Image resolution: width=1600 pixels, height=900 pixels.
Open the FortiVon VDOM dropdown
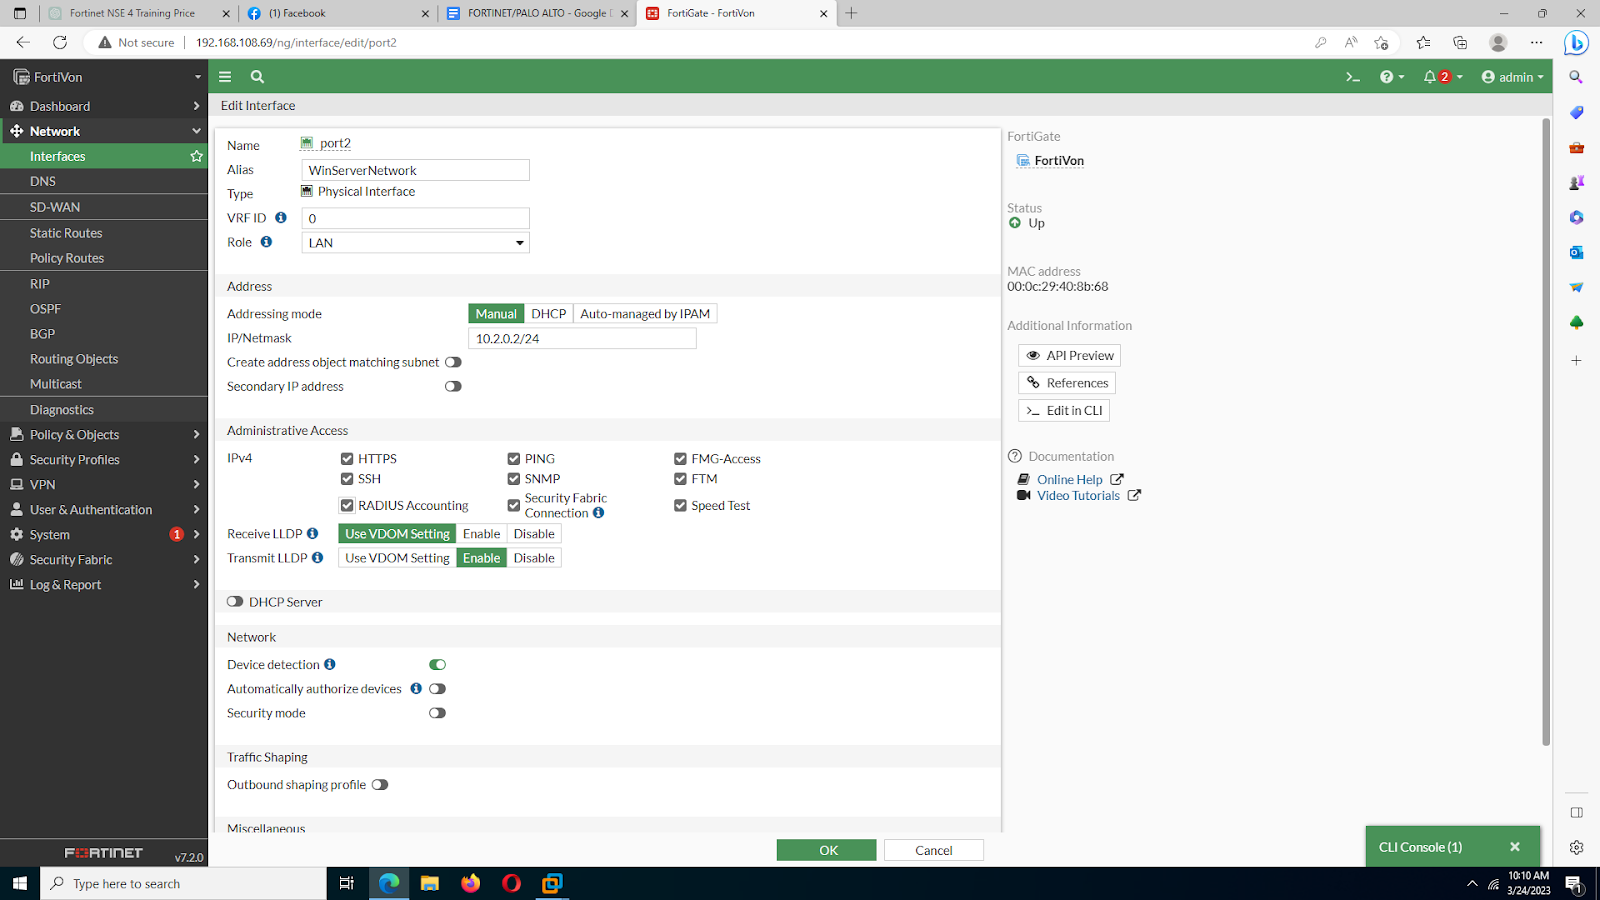coord(104,77)
